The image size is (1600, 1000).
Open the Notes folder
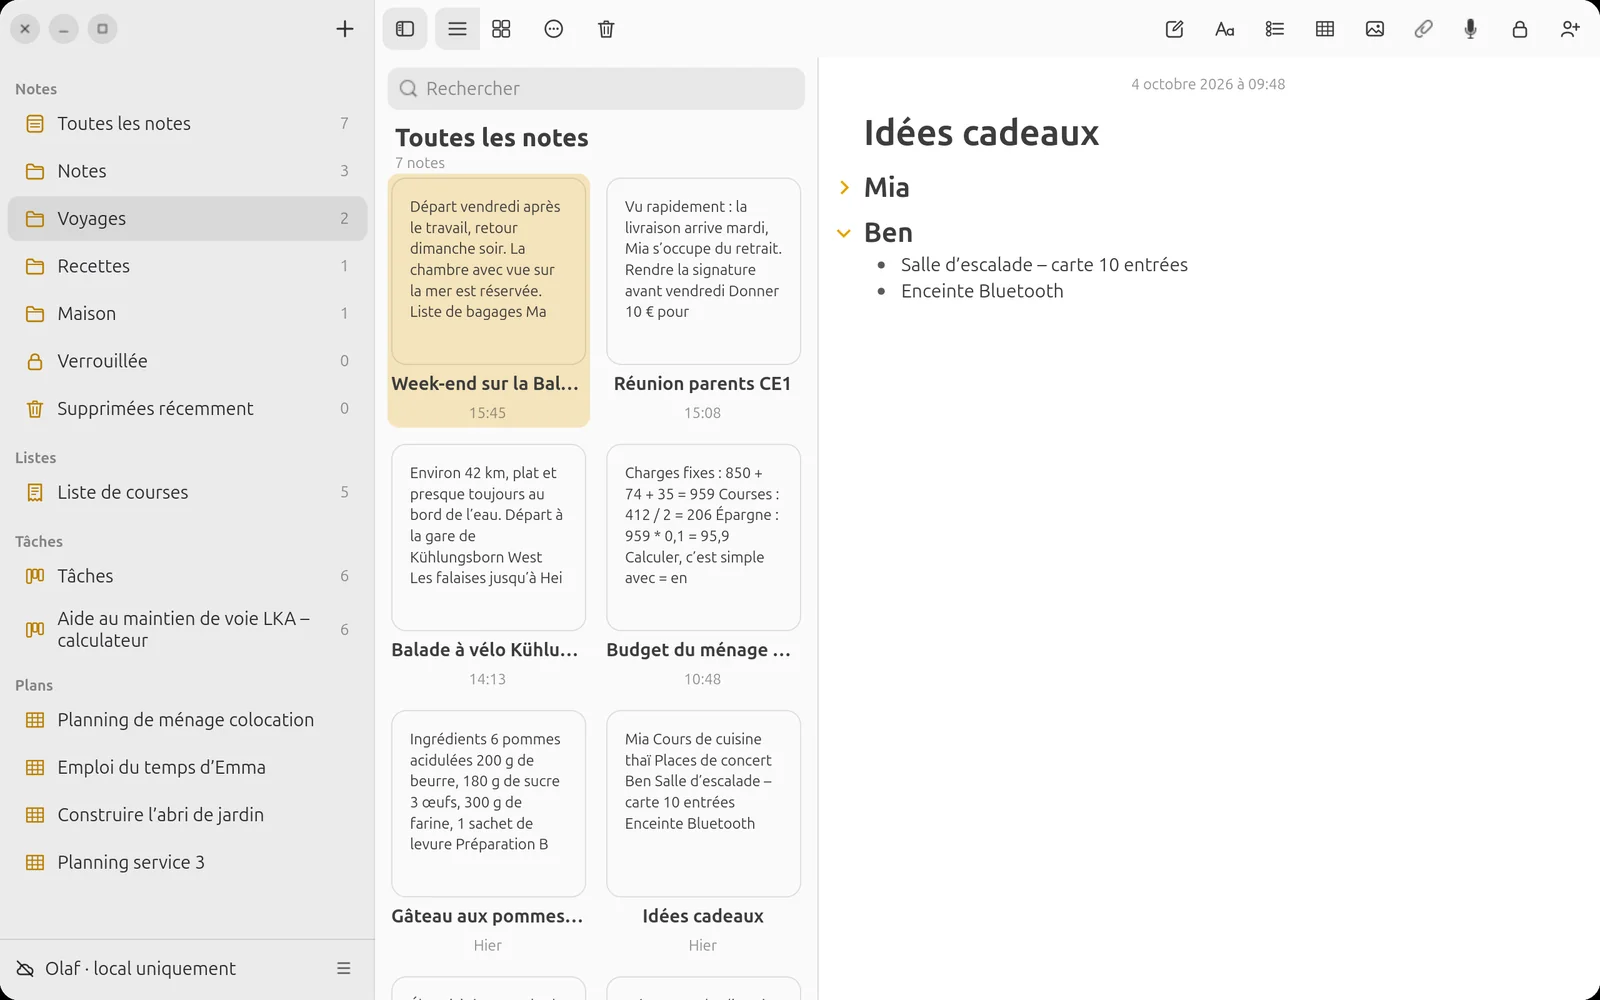pos(187,171)
